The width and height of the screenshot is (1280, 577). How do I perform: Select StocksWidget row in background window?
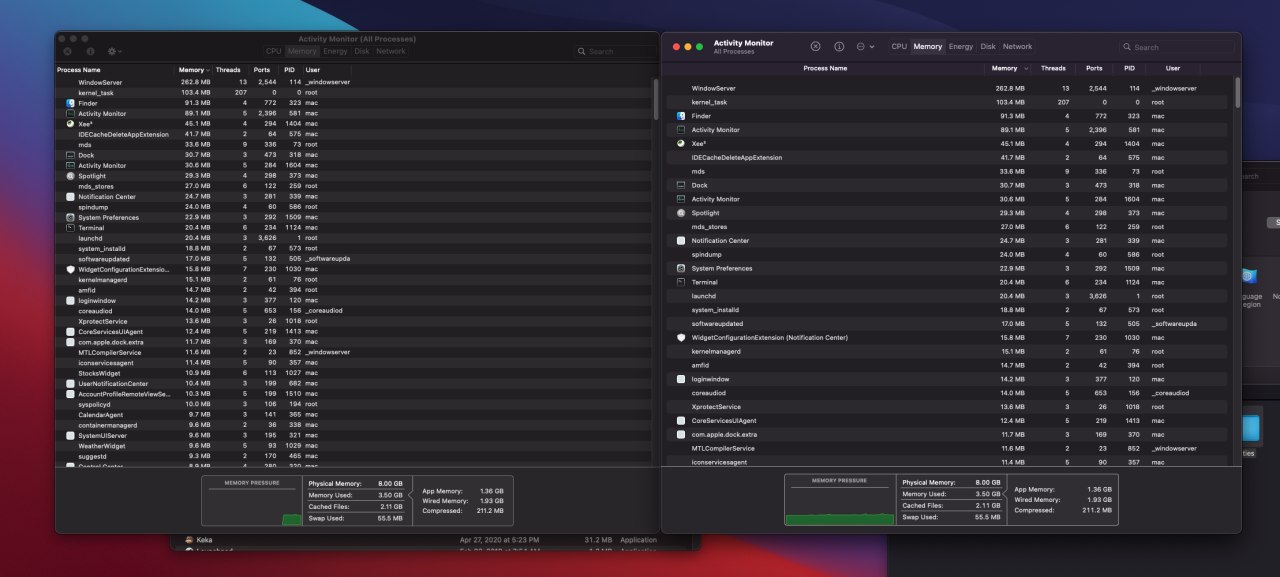click(354, 373)
